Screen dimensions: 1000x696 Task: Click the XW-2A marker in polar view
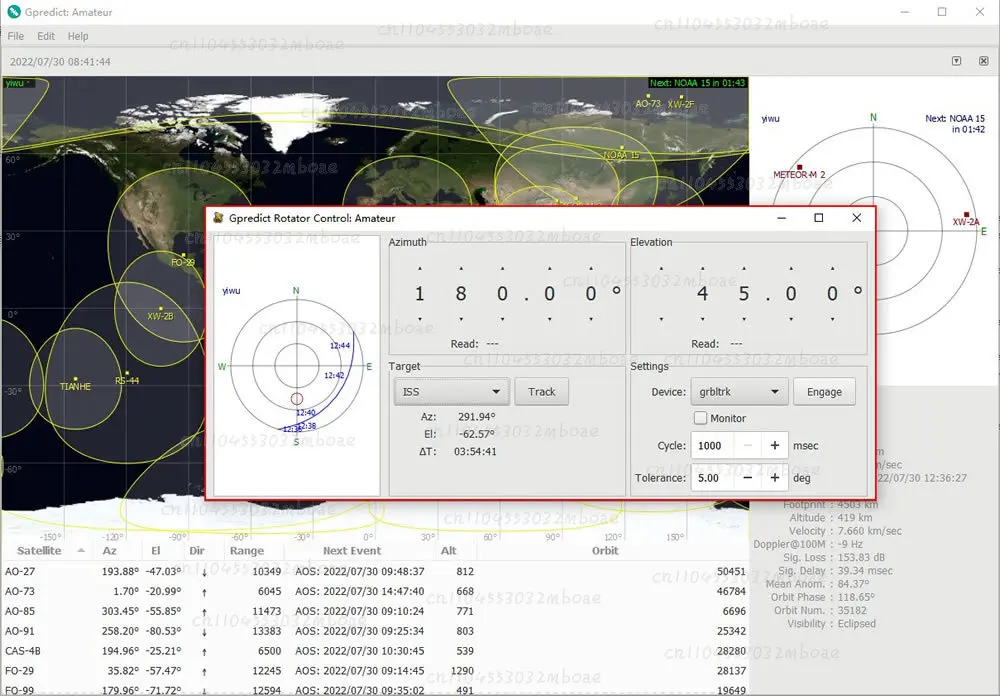(x=967, y=215)
